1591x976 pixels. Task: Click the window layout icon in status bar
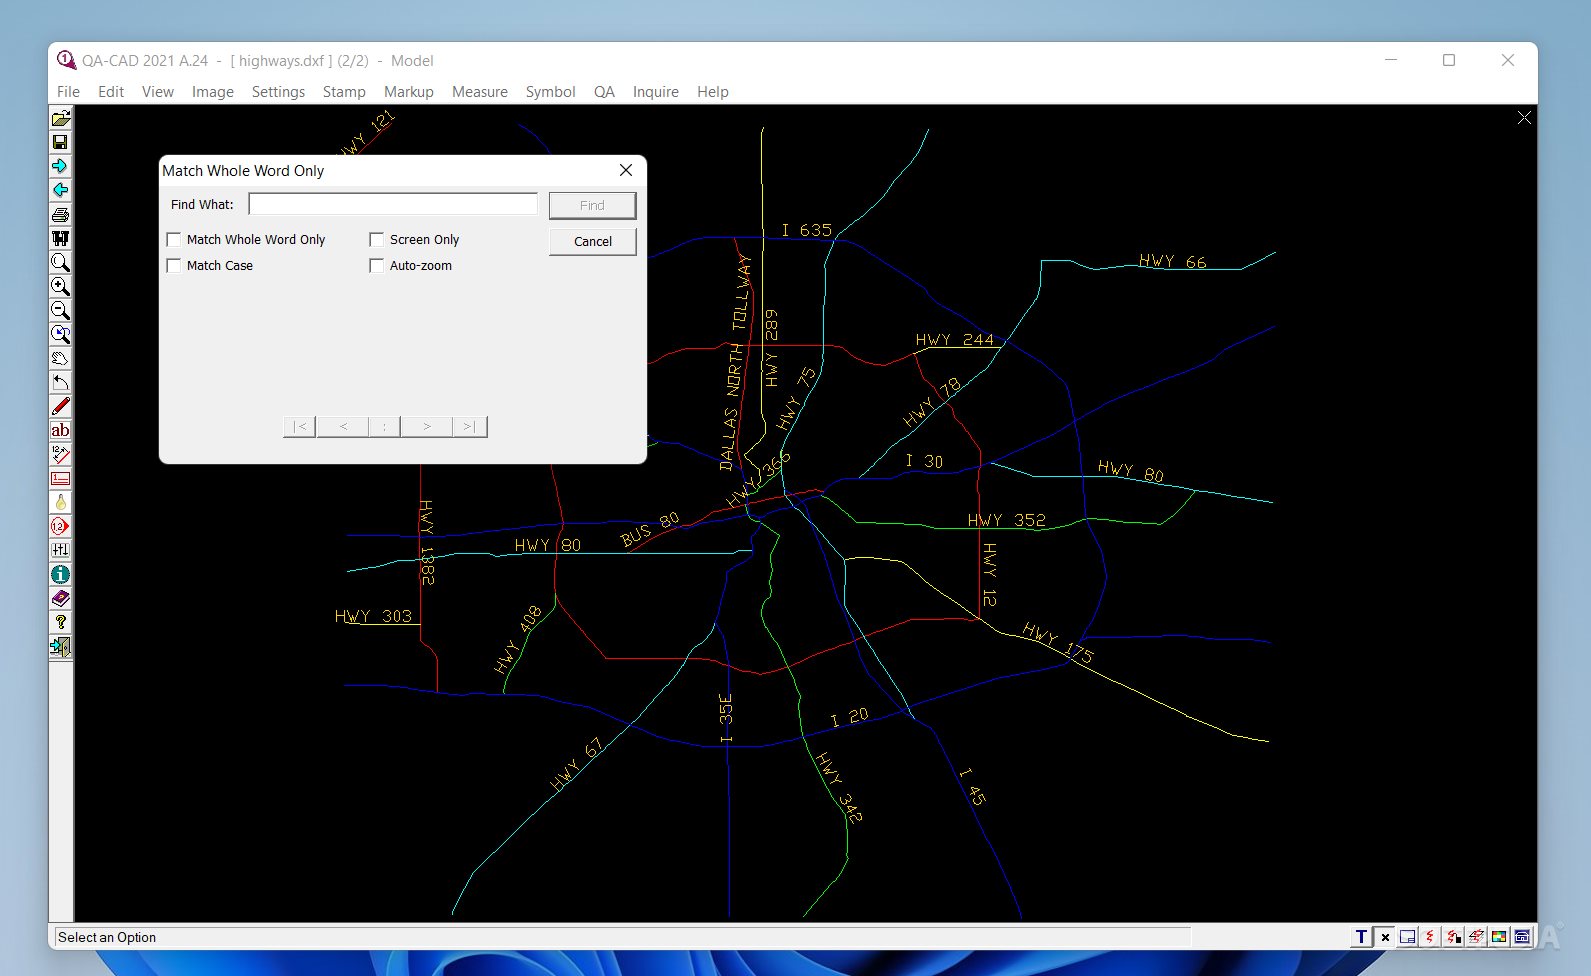[x=1408, y=937]
